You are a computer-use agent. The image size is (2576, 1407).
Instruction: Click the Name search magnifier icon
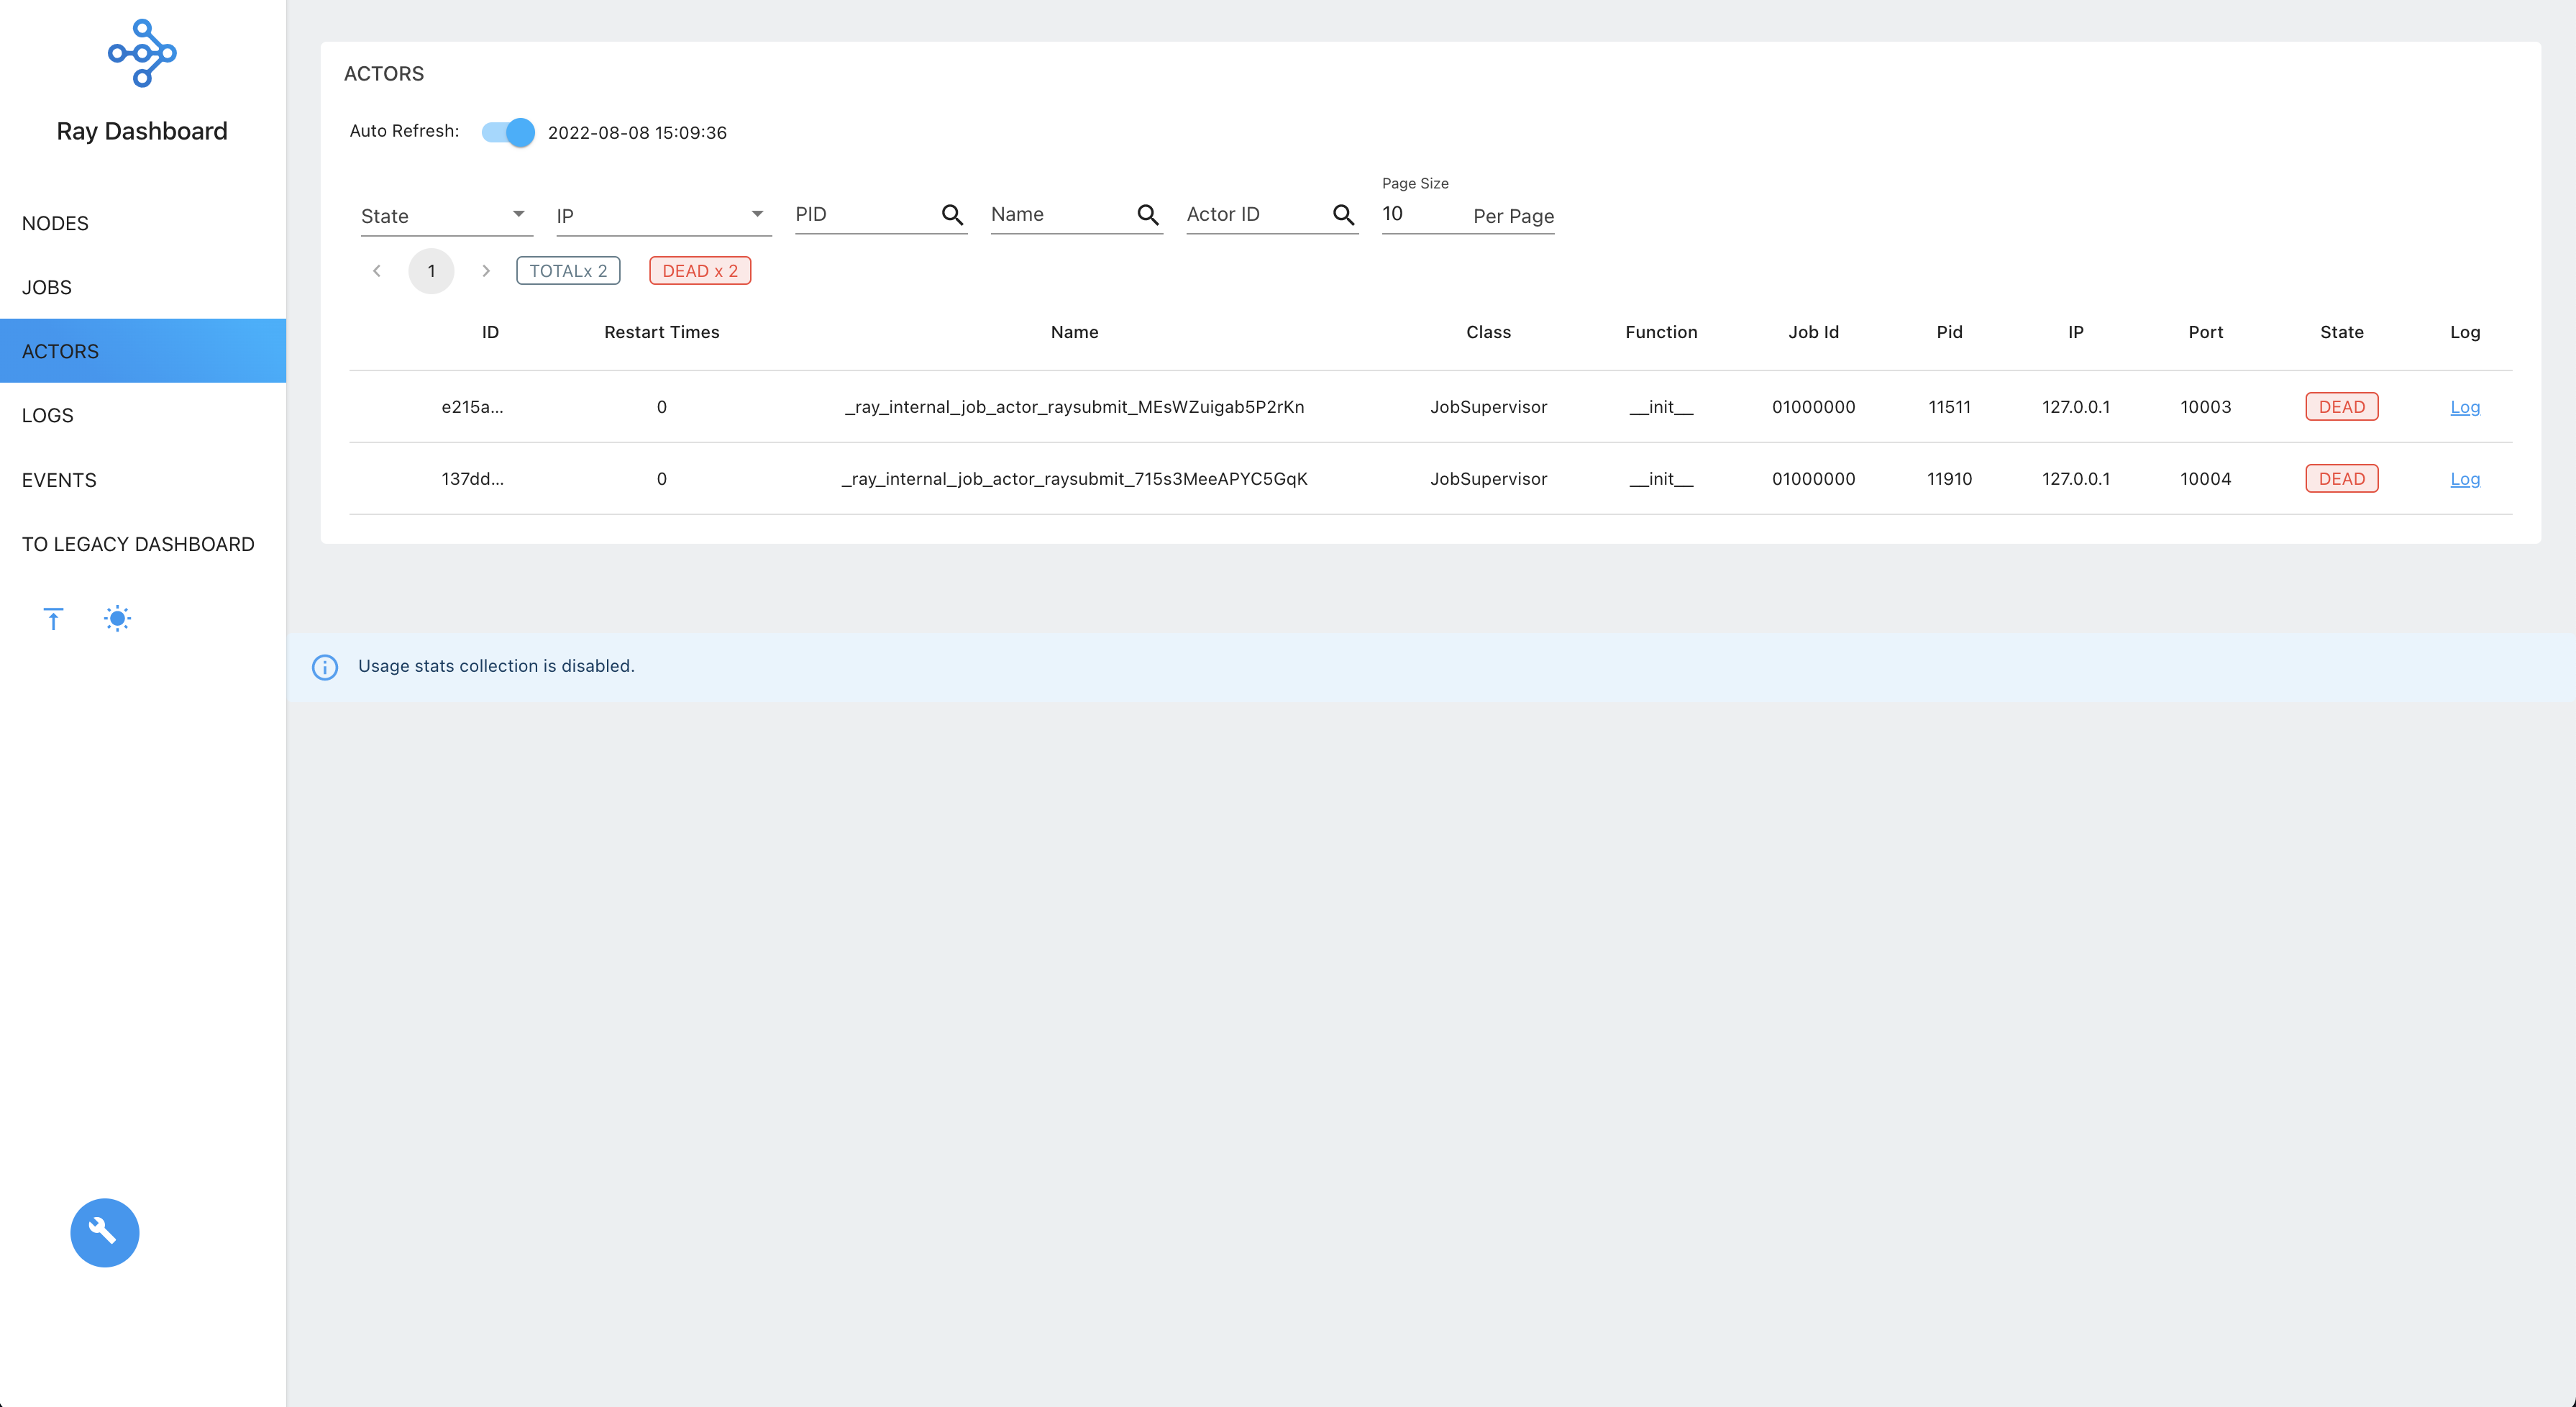1147,215
